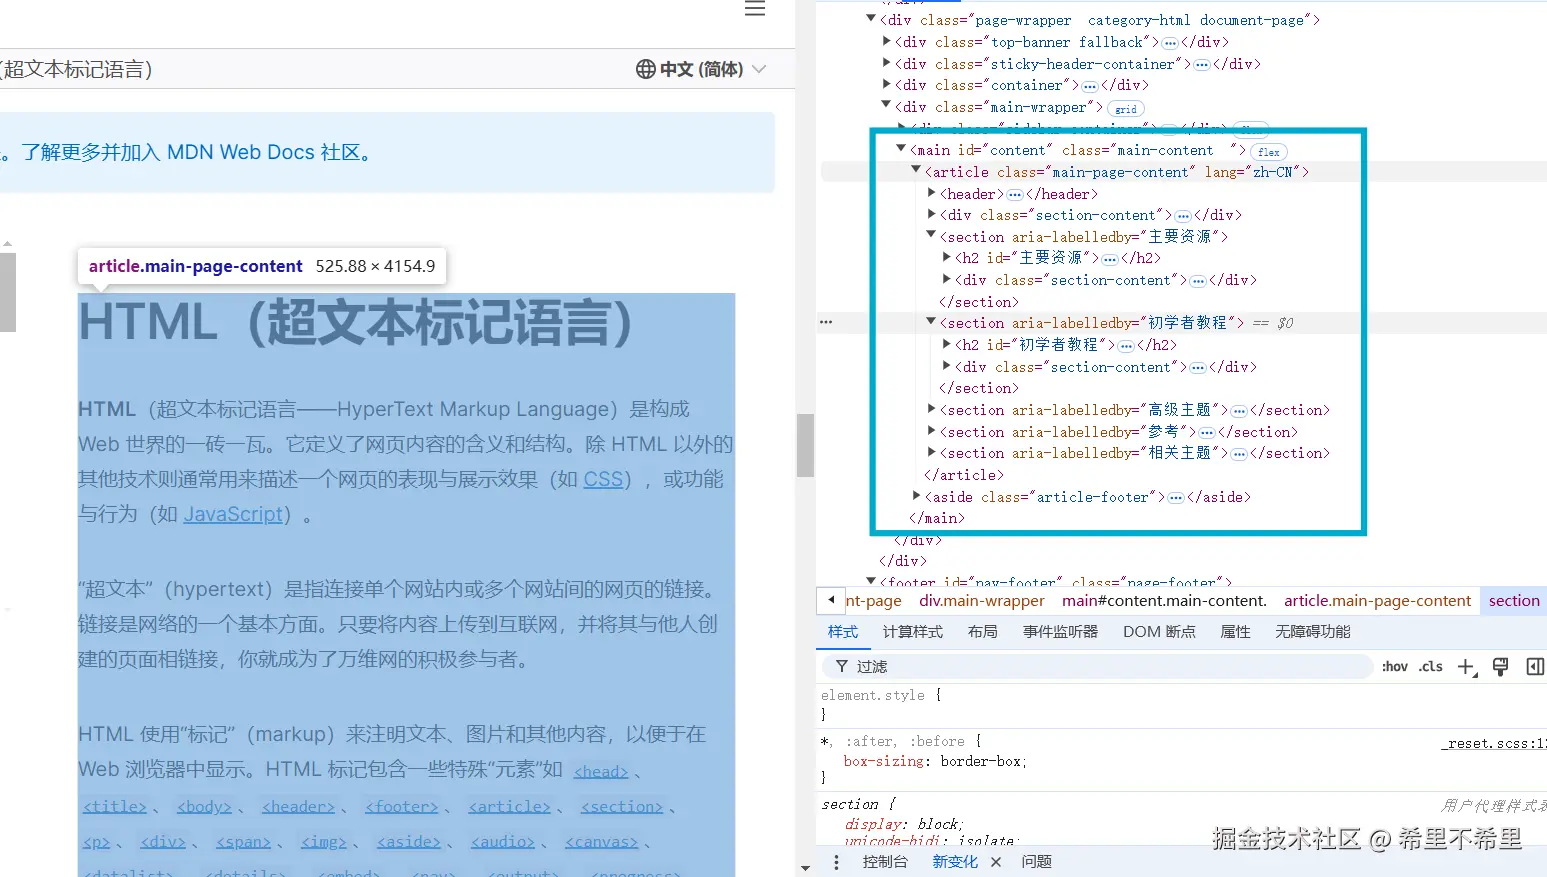Open the <article> element link
This screenshot has height=877, width=1547.
pos(510,806)
